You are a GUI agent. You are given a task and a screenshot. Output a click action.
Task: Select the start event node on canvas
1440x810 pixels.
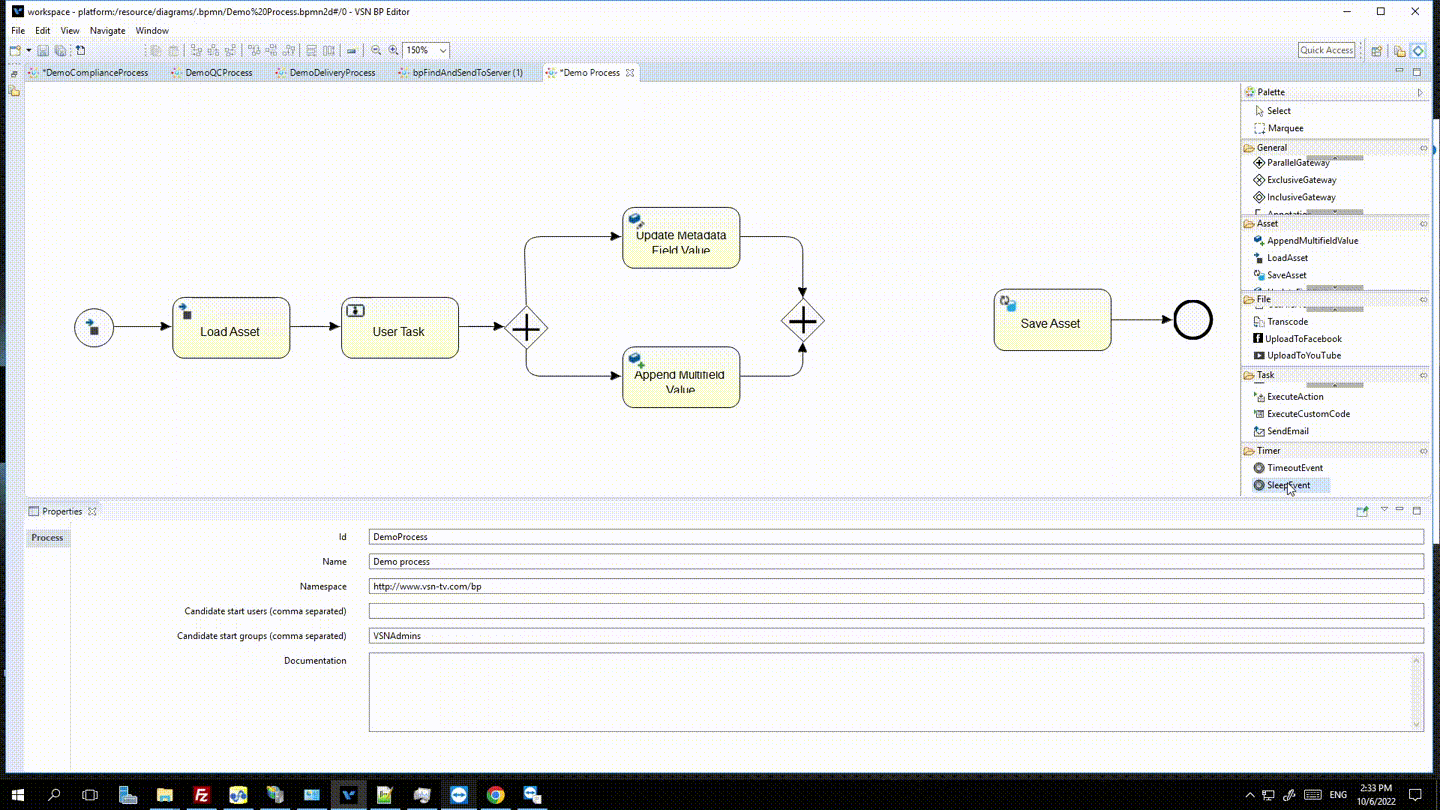click(94, 328)
